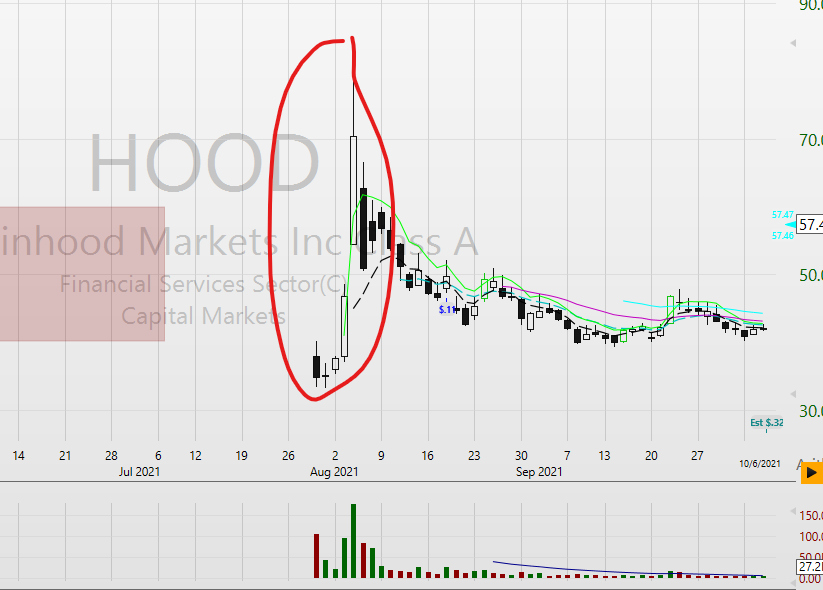Screen dimensions: 823x590
Task: Click the volume-scale triangle handle near 150
Action: (793, 511)
